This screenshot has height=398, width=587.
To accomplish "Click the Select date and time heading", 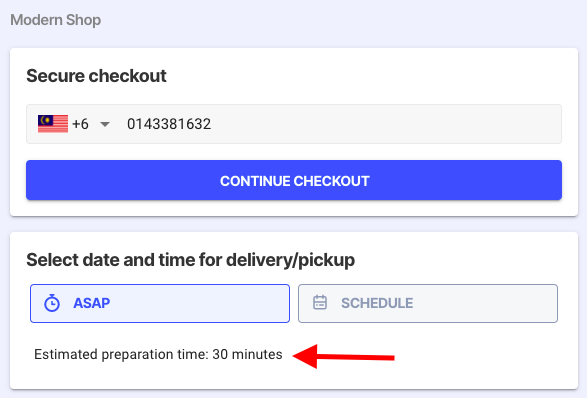I will click(191, 260).
